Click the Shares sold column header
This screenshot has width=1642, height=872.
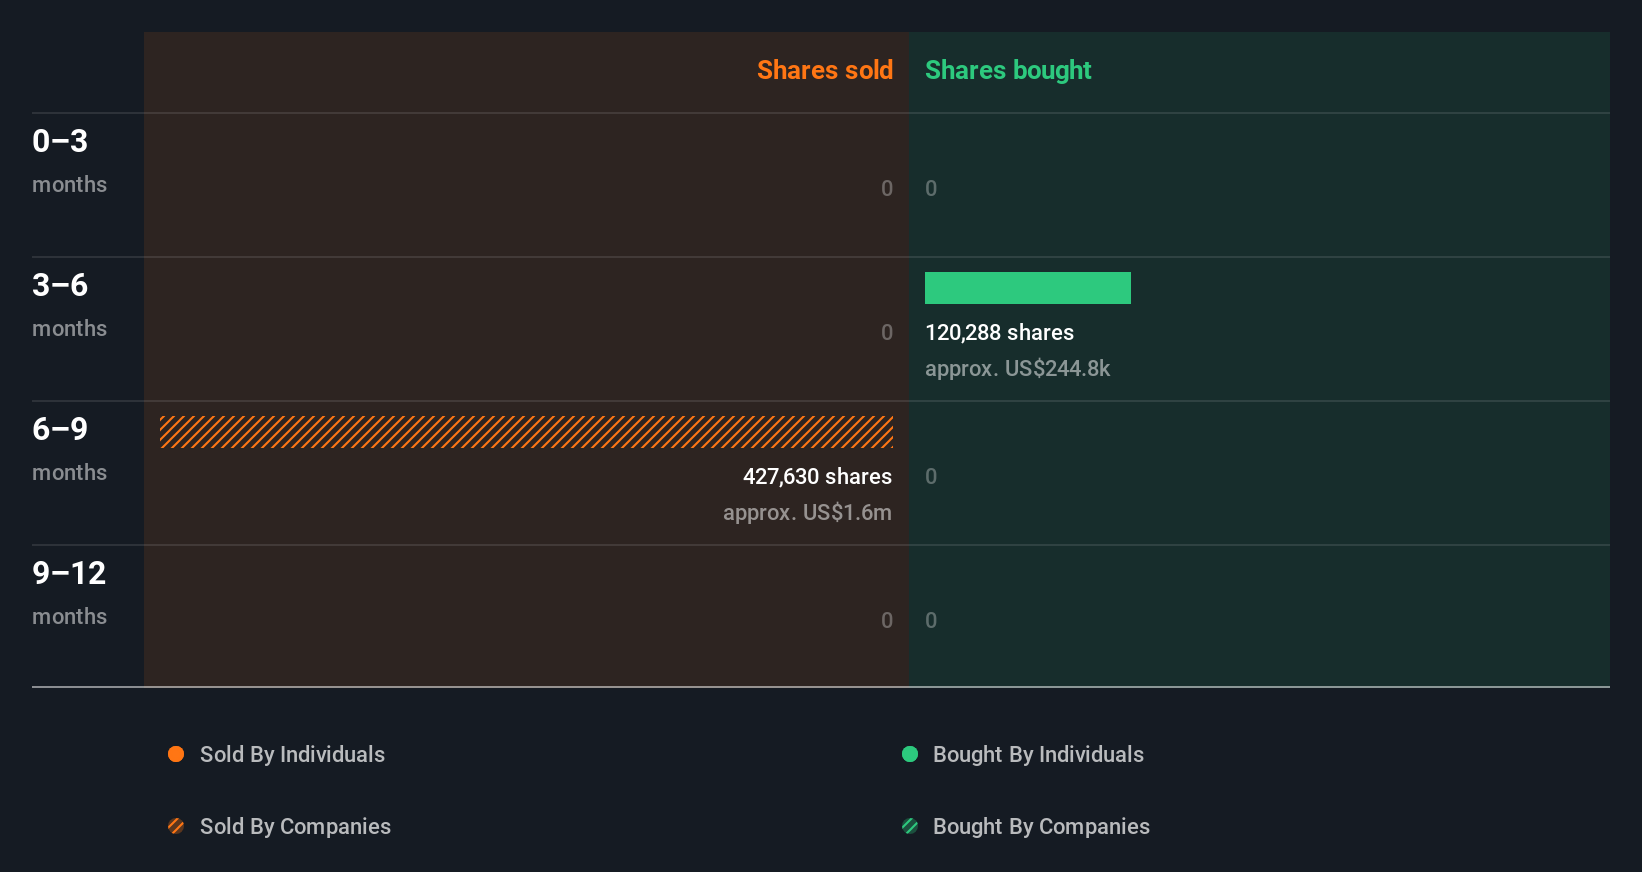[x=825, y=70]
